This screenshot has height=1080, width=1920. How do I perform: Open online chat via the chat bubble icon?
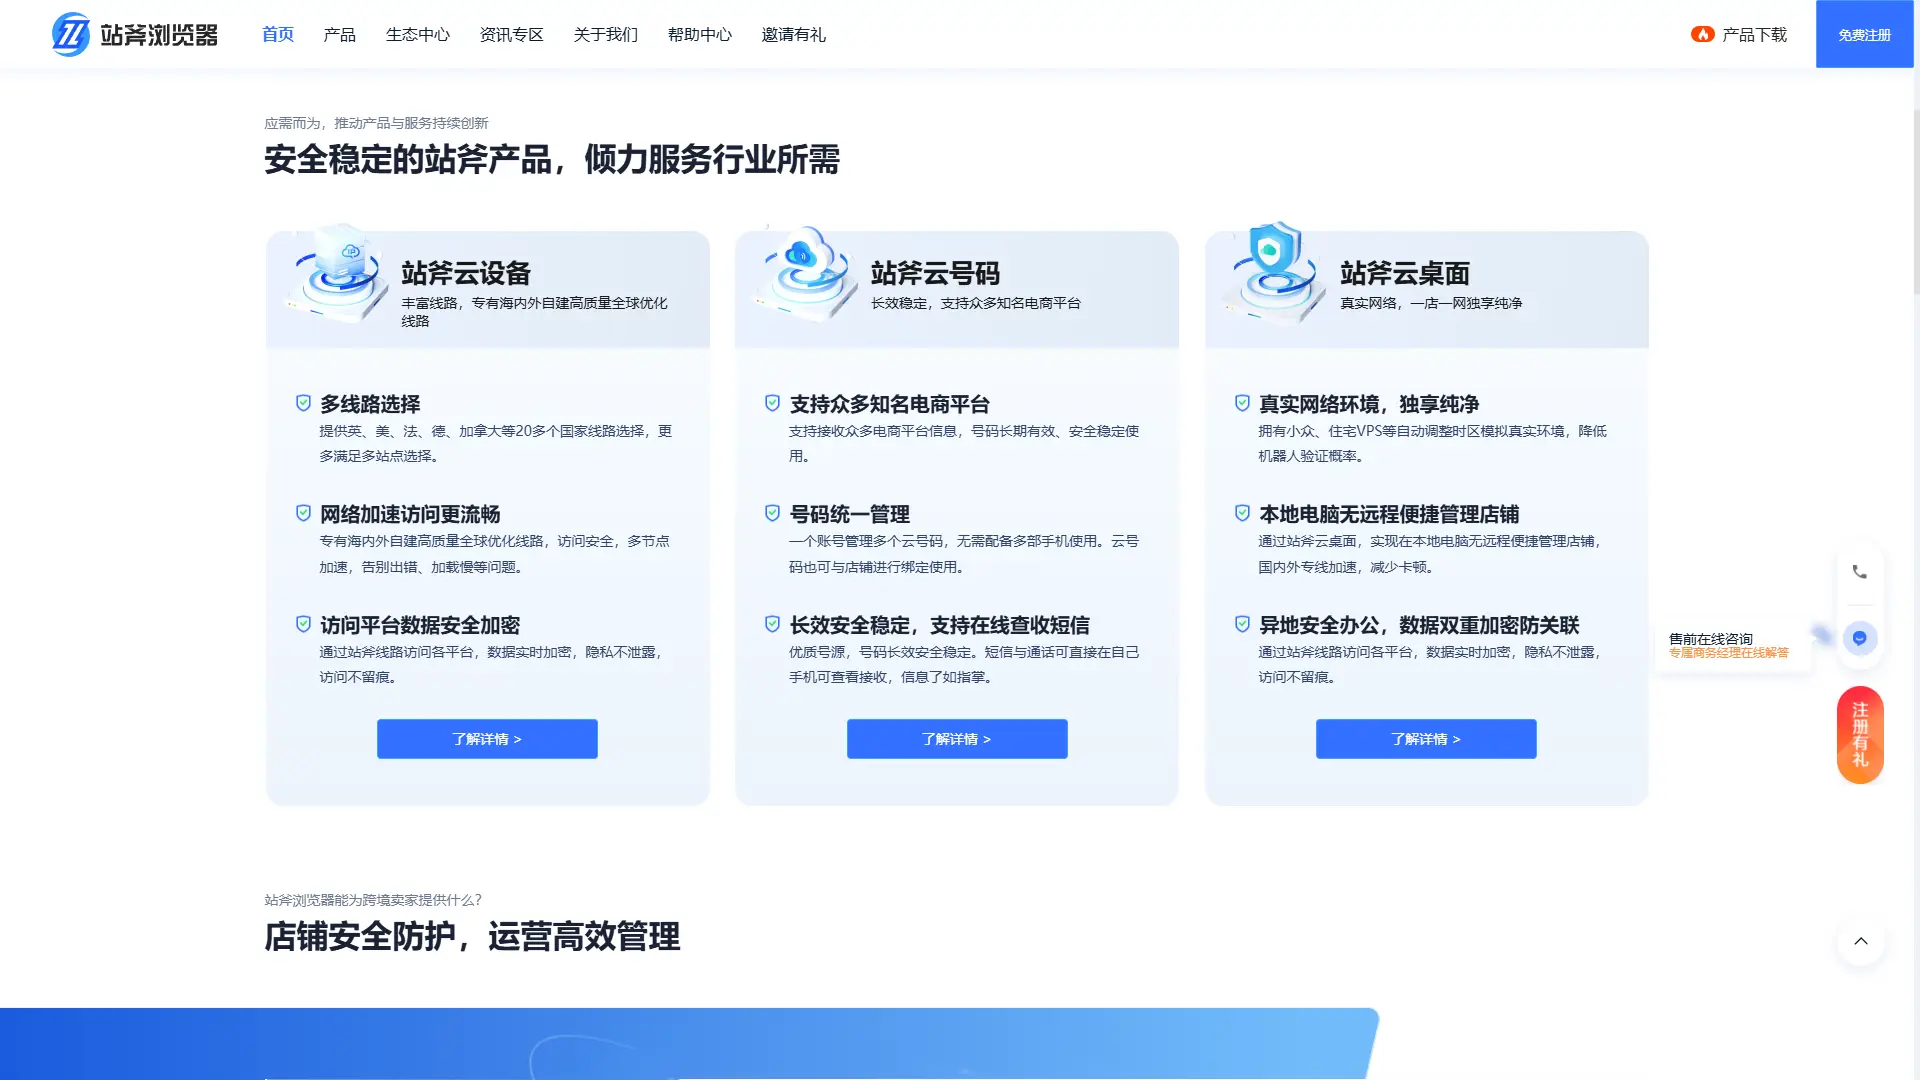click(x=1861, y=638)
